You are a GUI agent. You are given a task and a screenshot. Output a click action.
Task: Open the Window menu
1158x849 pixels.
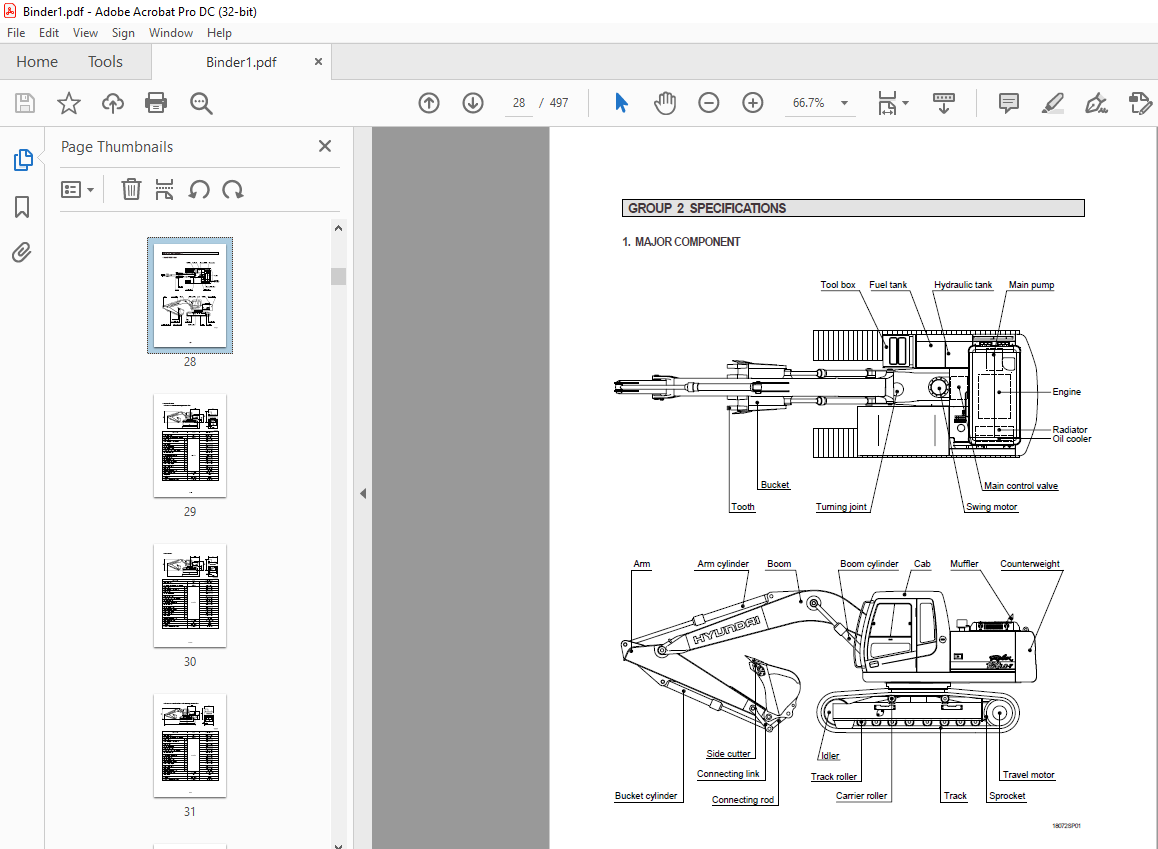pos(171,32)
